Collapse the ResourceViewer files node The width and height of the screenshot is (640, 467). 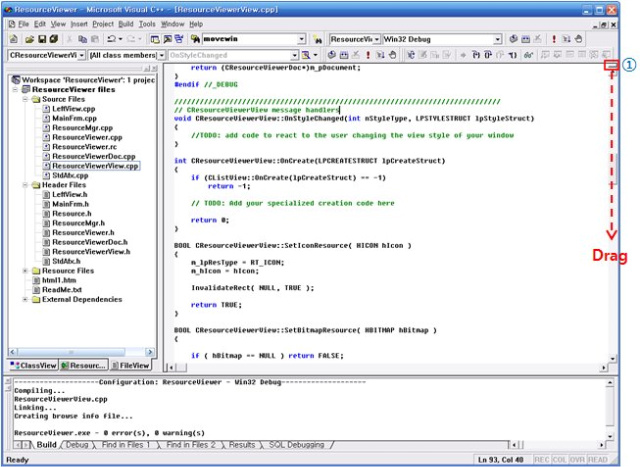pos(15,89)
